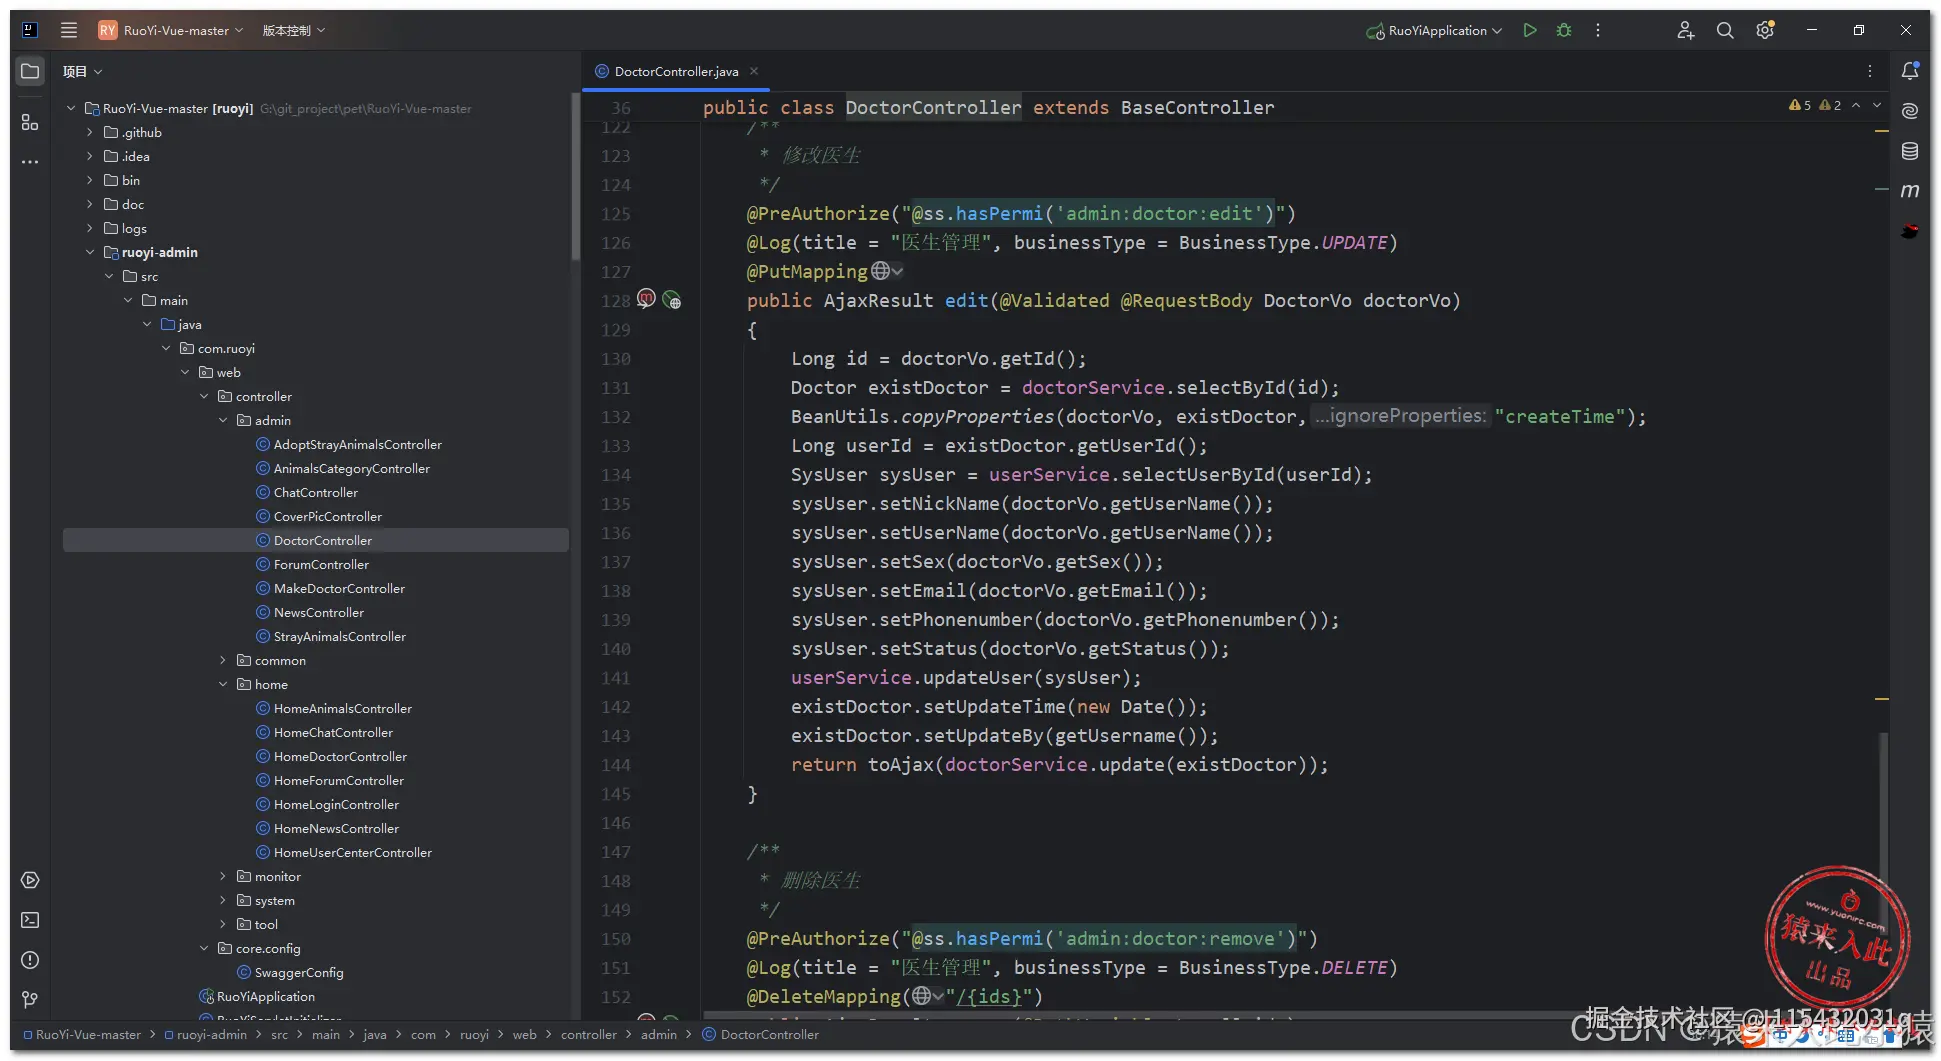The width and height of the screenshot is (1941, 1061).
Task: Click the sticky DoctorController class header line
Action: click(988, 107)
